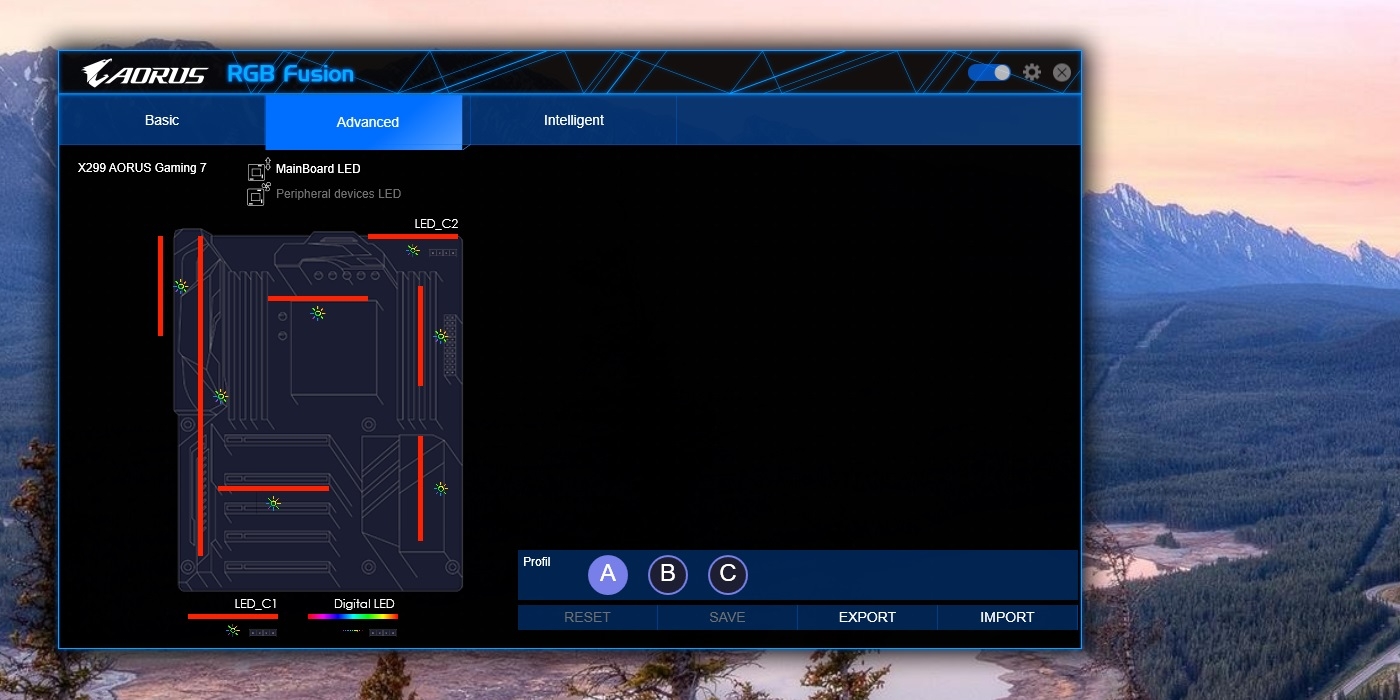
Task: Click the pin header icon under Digital LED
Action: [383, 633]
